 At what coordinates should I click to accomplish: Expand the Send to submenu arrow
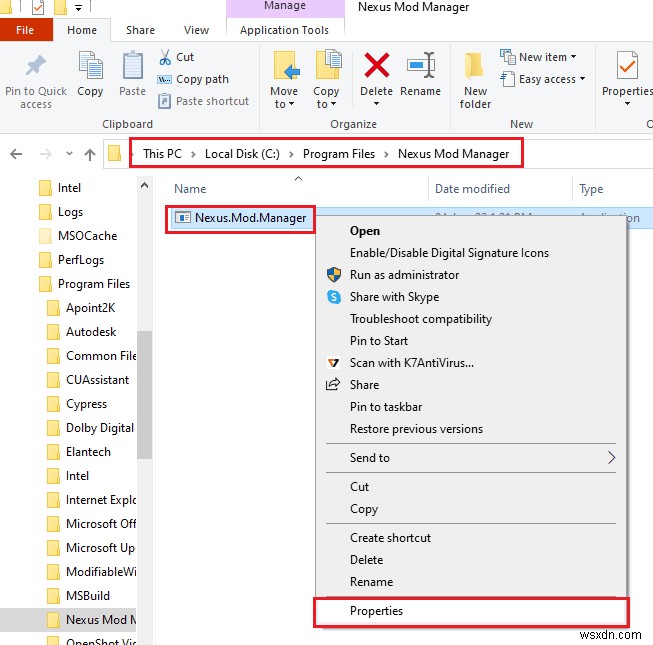point(611,457)
